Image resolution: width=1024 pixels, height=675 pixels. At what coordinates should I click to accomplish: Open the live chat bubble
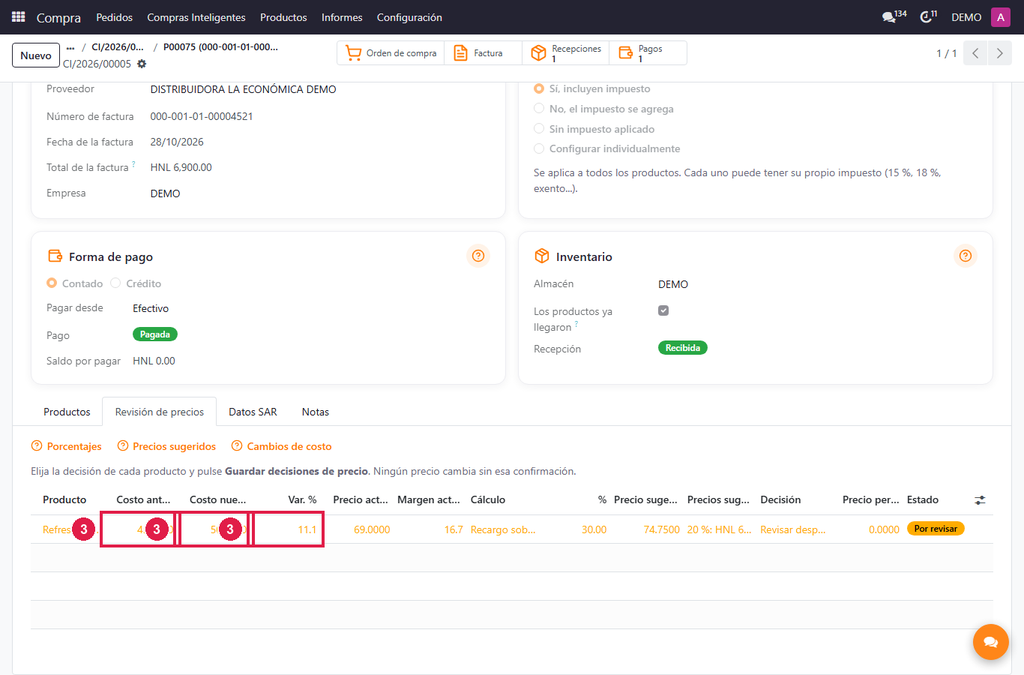coord(991,642)
